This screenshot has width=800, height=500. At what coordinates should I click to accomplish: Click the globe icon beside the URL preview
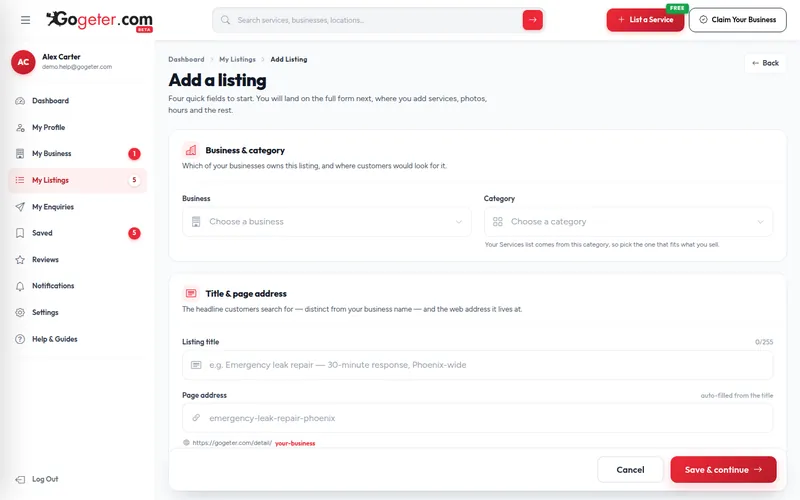pyautogui.click(x=186, y=443)
